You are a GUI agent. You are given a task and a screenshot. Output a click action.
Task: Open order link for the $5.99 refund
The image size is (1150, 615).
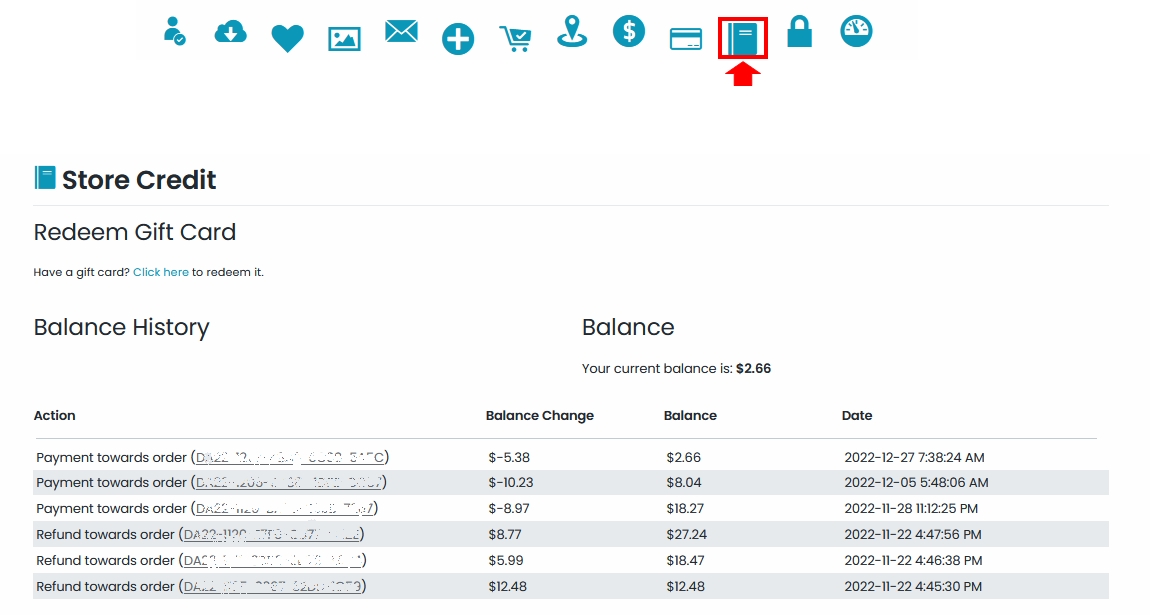(x=272, y=560)
